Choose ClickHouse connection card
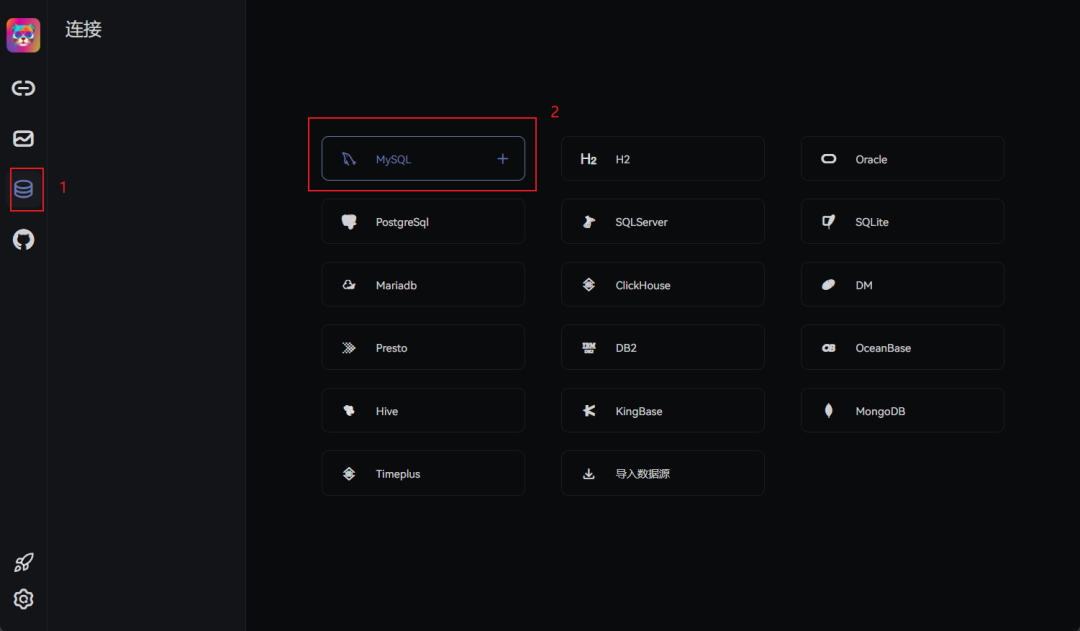1080x631 pixels. (x=663, y=285)
